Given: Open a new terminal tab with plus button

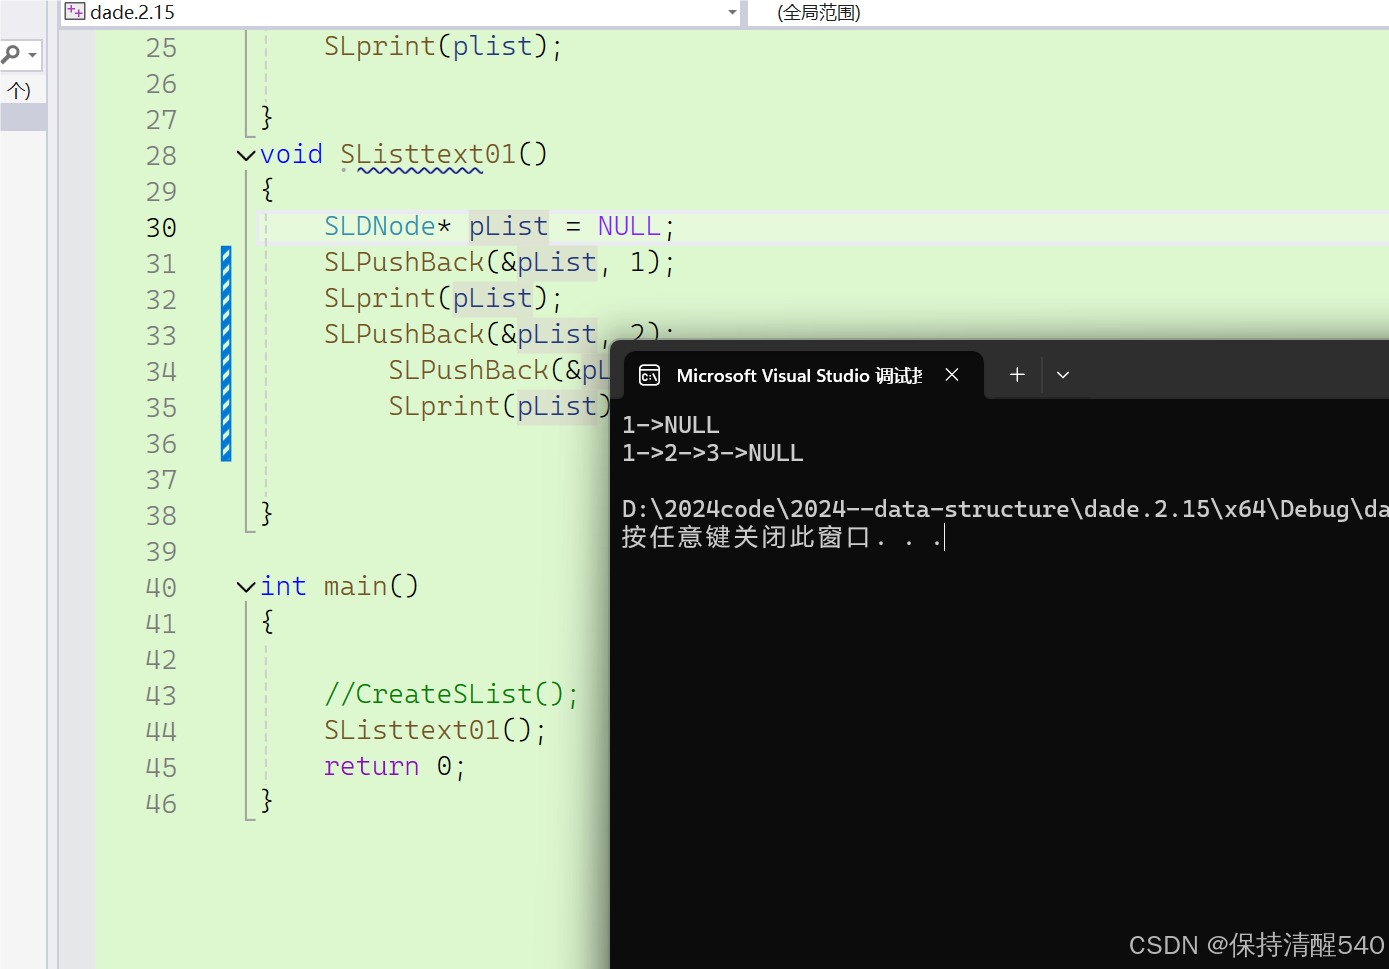Looking at the screenshot, I should [1017, 374].
